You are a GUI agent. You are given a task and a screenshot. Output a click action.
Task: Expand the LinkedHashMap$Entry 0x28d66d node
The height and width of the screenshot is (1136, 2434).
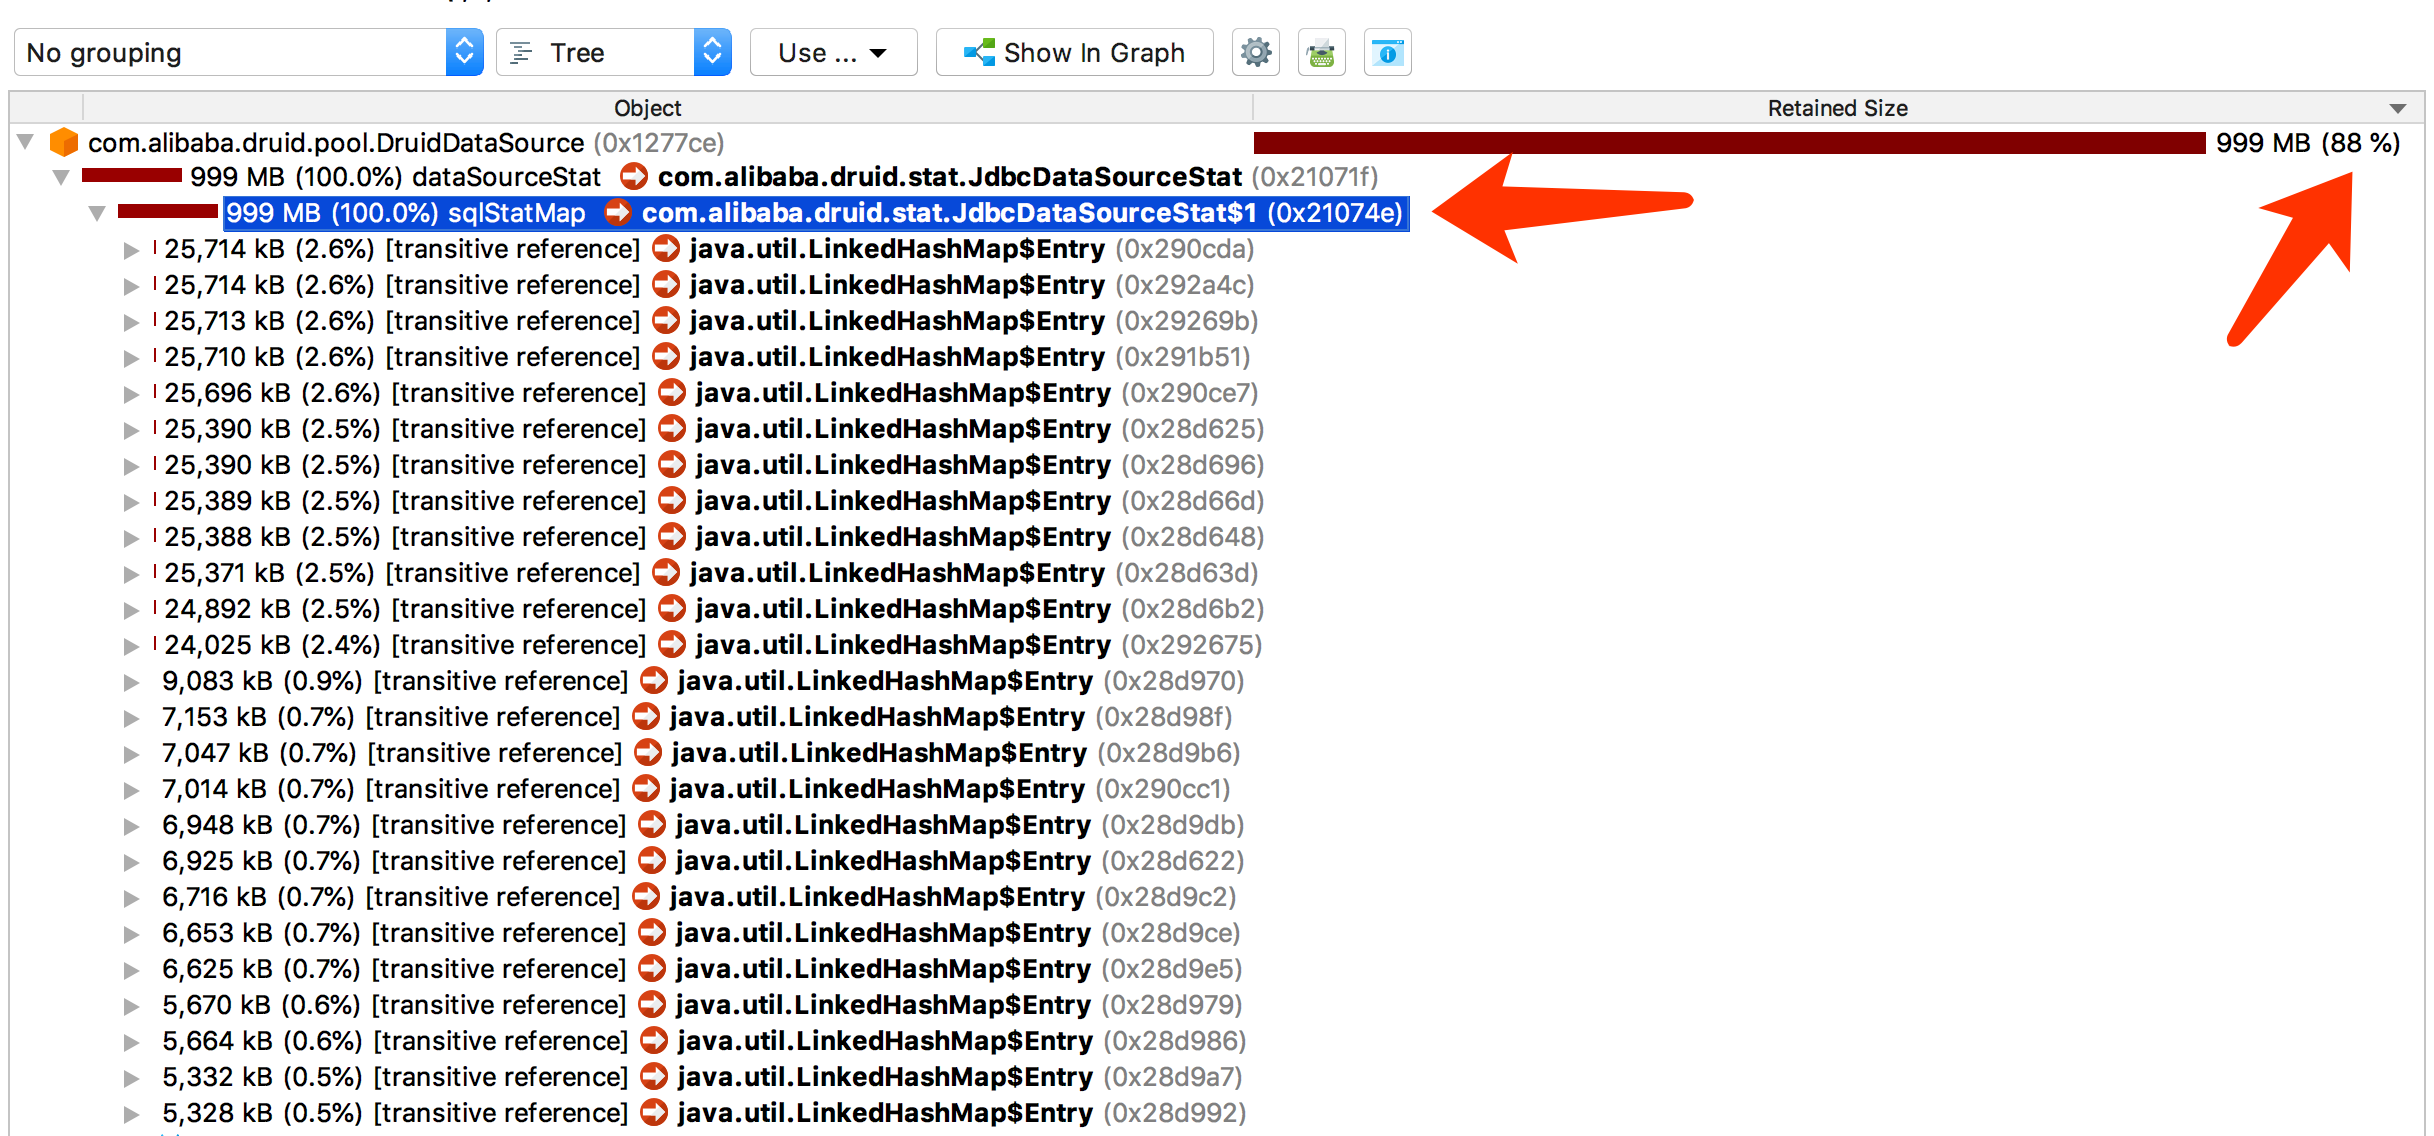click(x=131, y=502)
